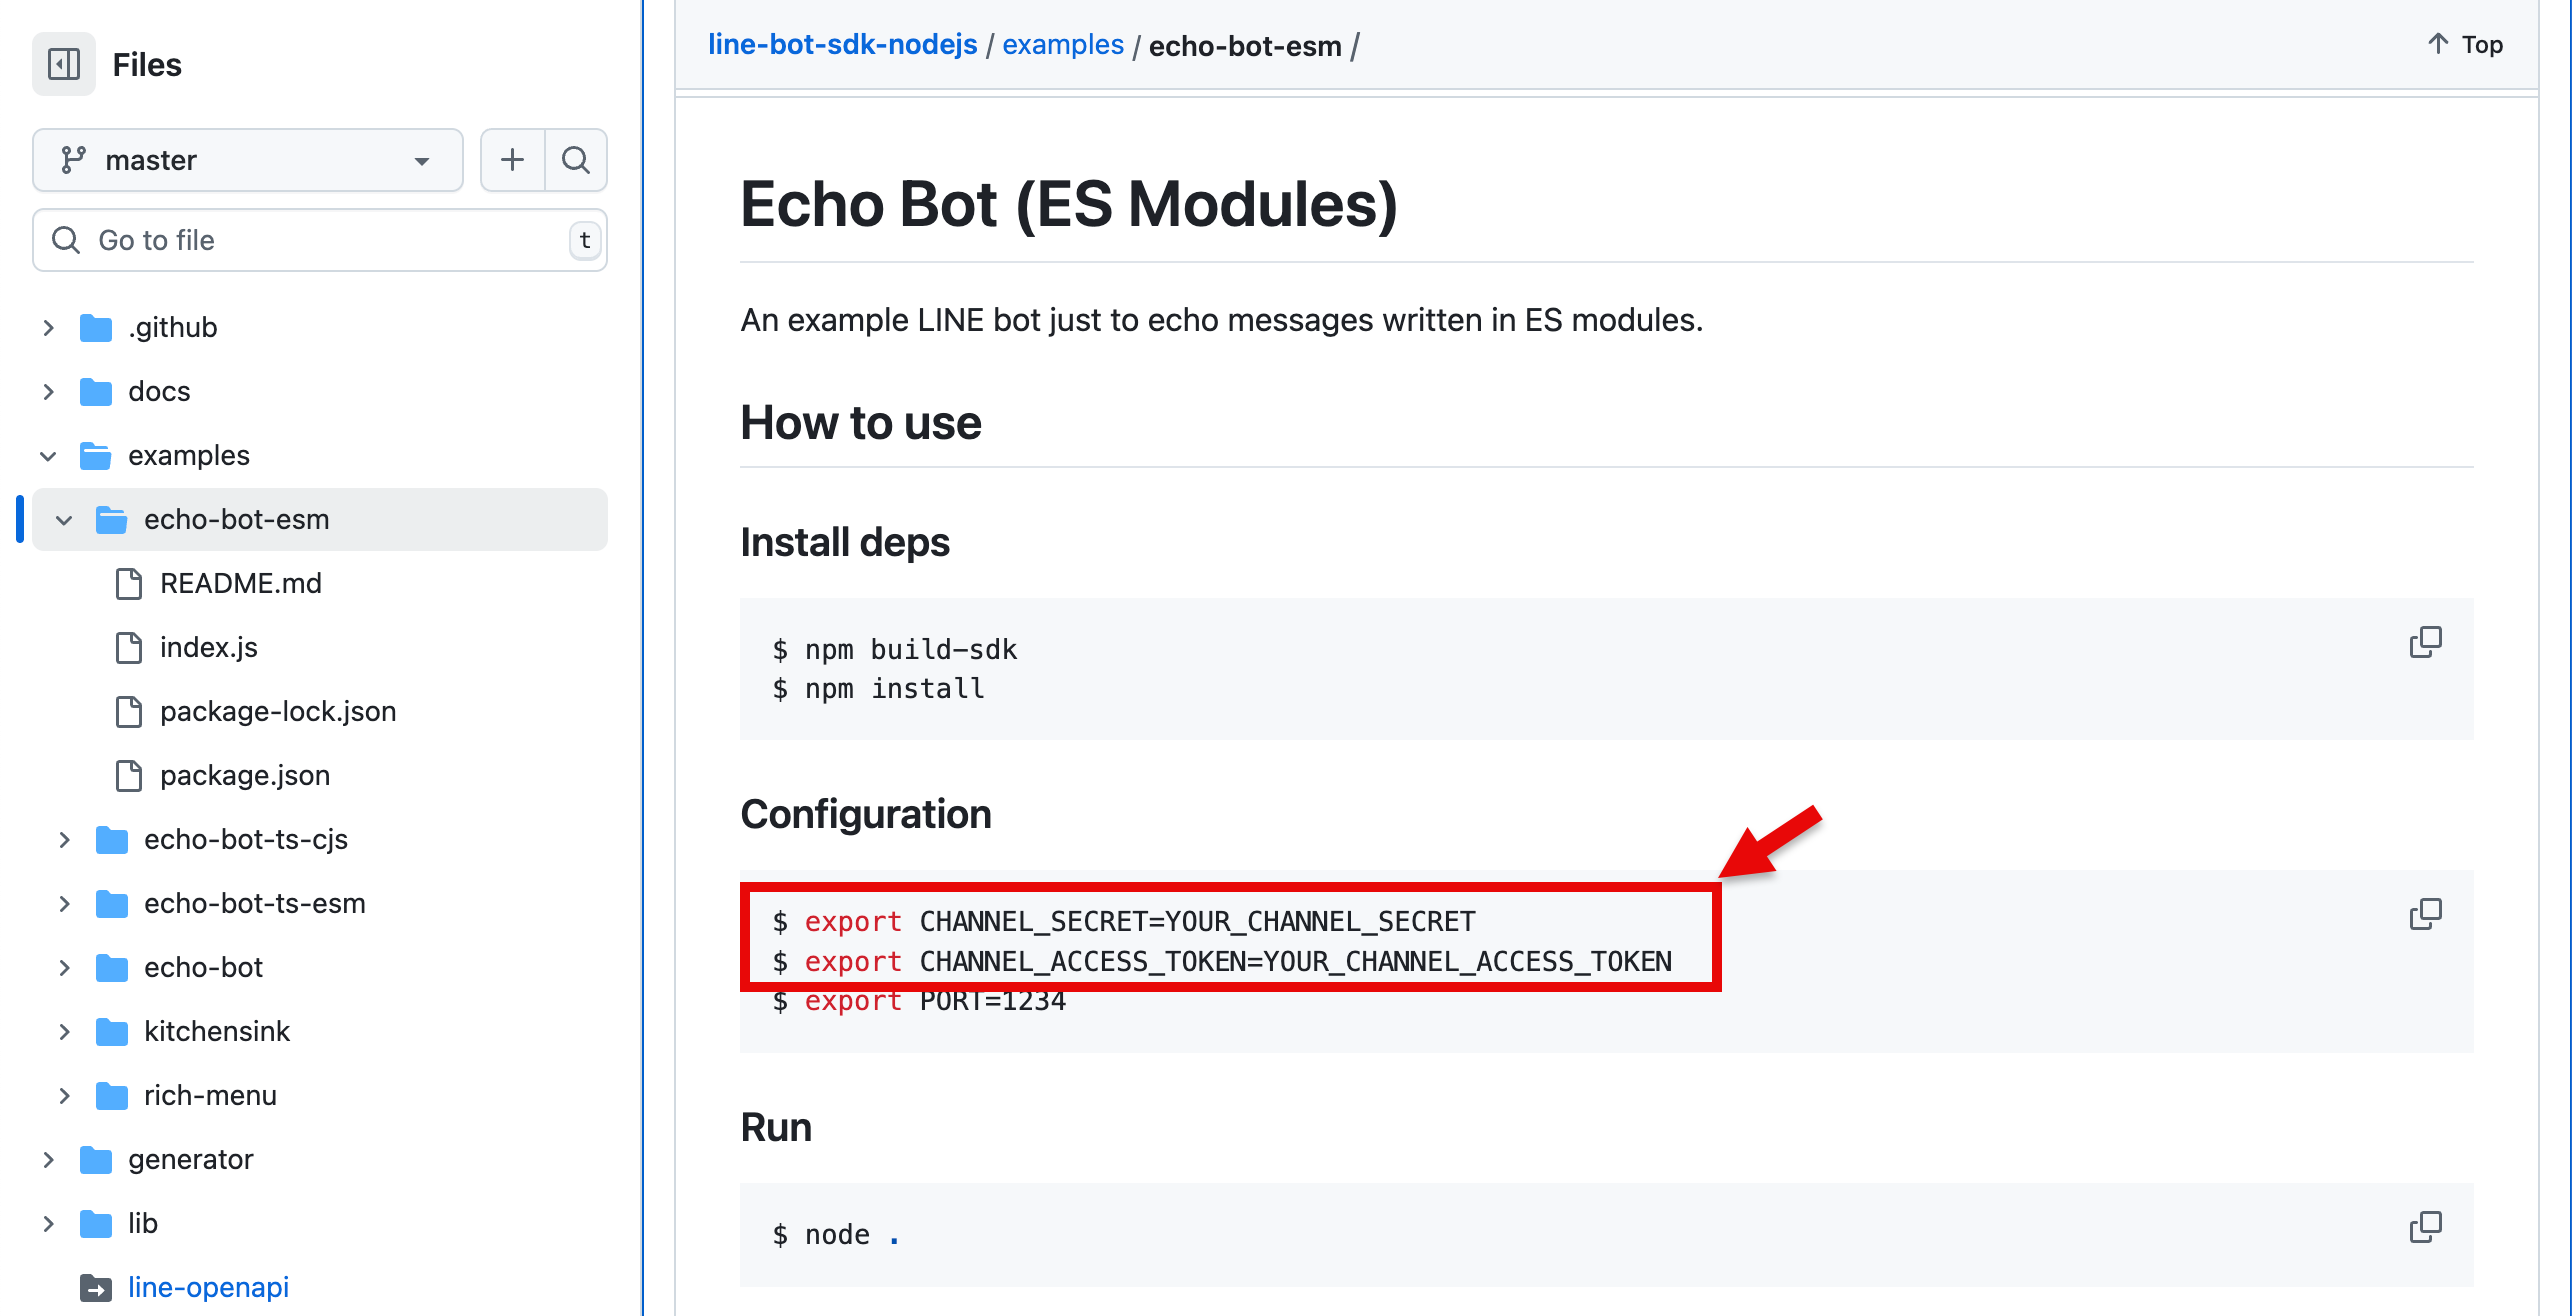
Task: Jump to Top using the arrow
Action: [x=2464, y=45]
